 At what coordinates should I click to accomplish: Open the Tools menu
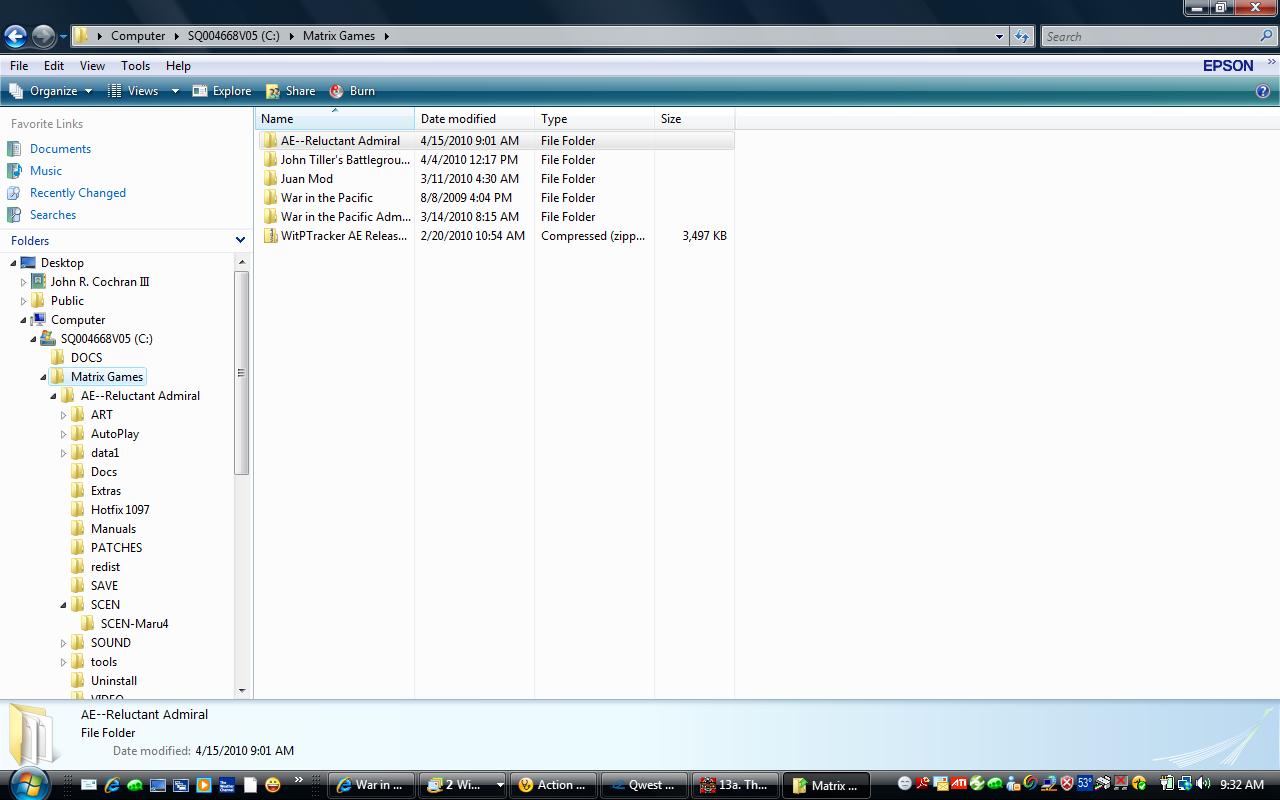click(135, 66)
